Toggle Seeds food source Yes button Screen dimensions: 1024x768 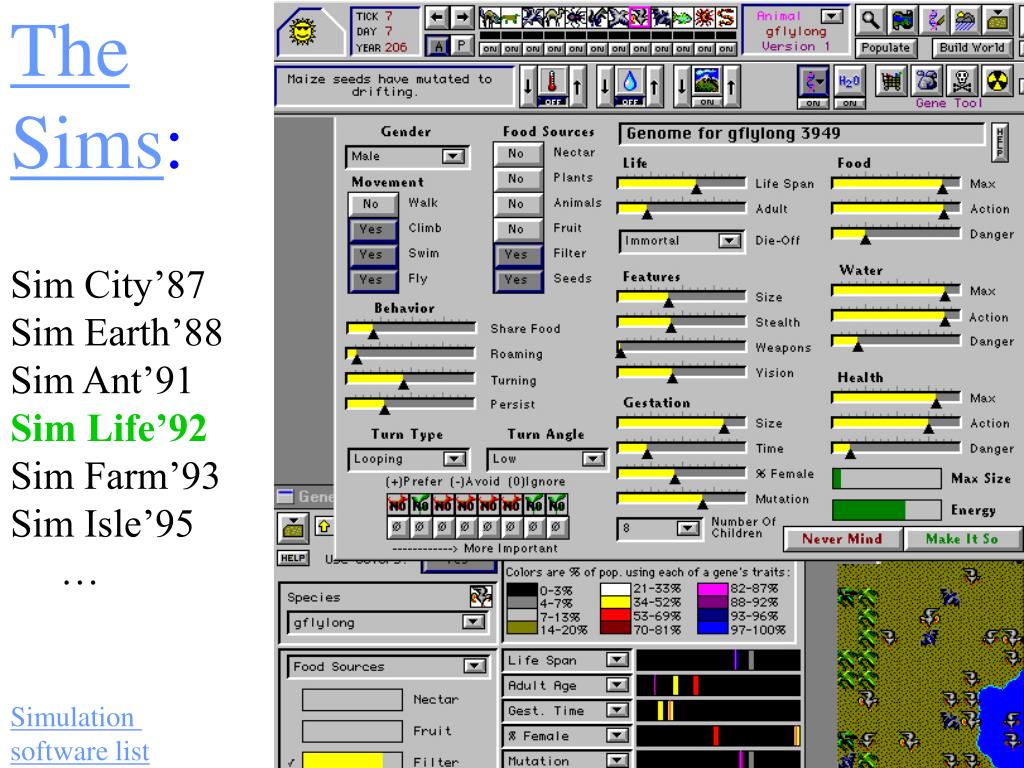517,280
